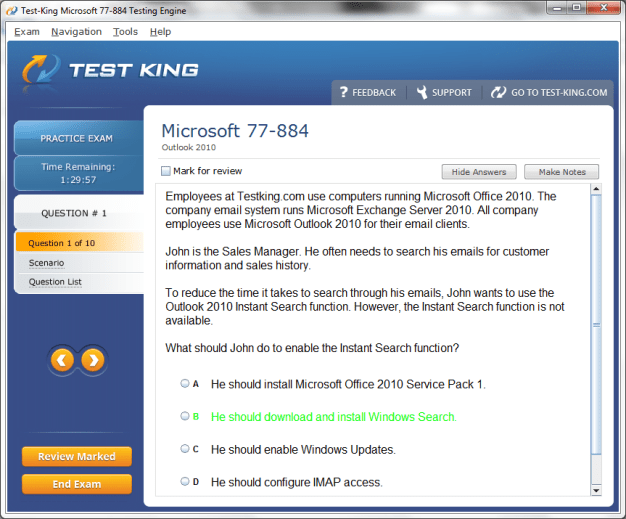Click the Time Remaining 1:29:57 display

78,173
